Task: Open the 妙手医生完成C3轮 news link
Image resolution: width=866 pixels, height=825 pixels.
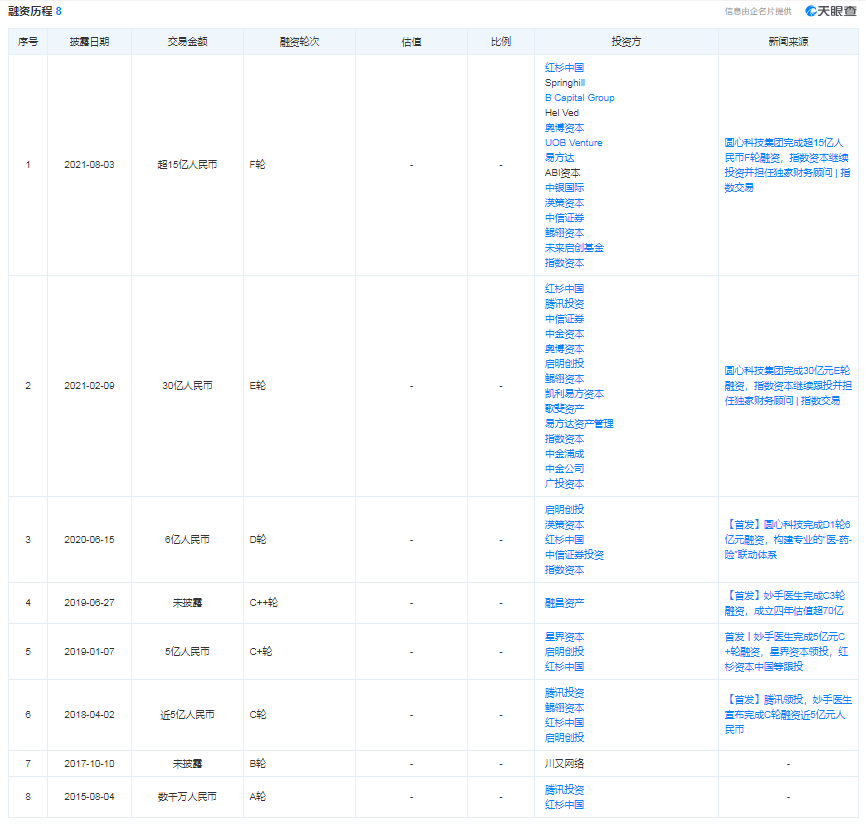Action: click(785, 603)
